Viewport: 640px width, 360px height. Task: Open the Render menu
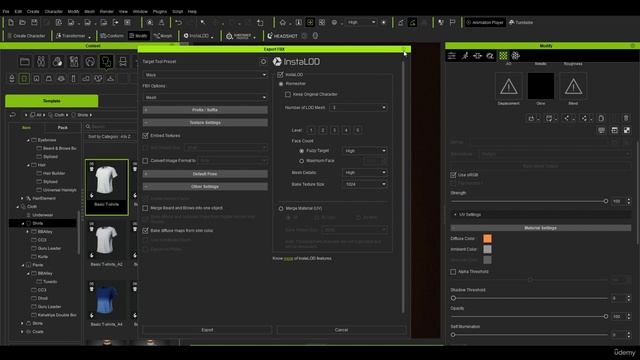pos(107,11)
